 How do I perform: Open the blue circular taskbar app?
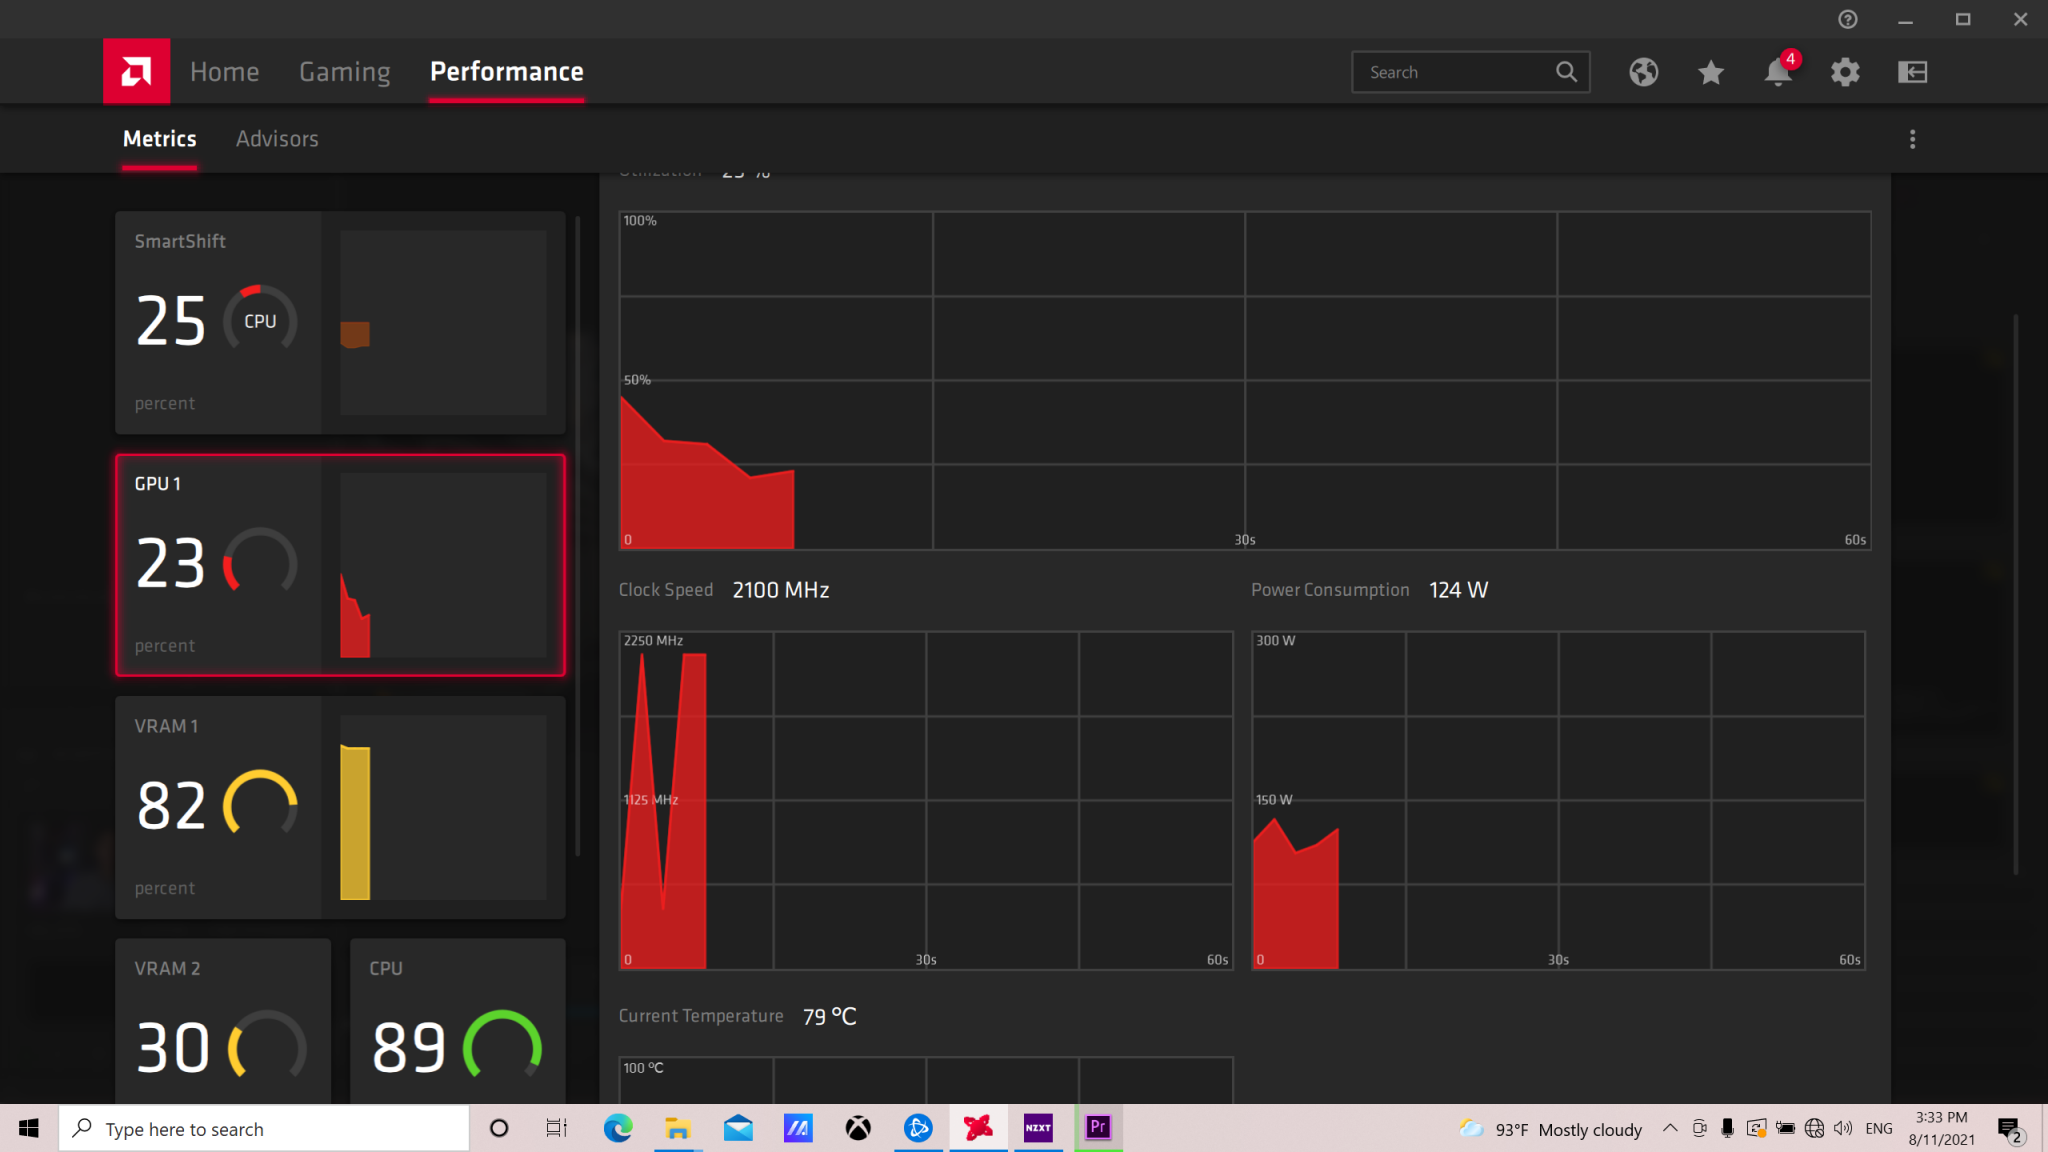[918, 1128]
